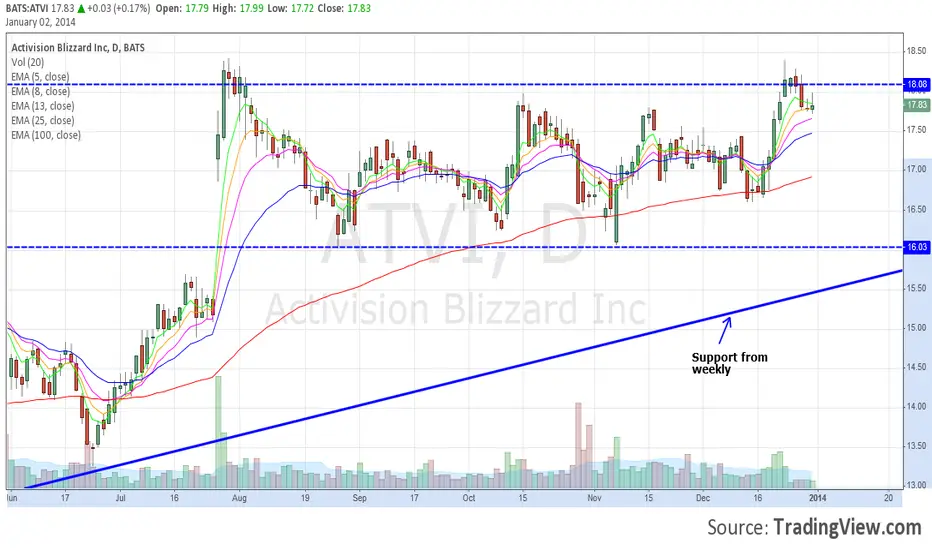
Task: Click the 18.50 price axis label
Action: [x=916, y=51]
